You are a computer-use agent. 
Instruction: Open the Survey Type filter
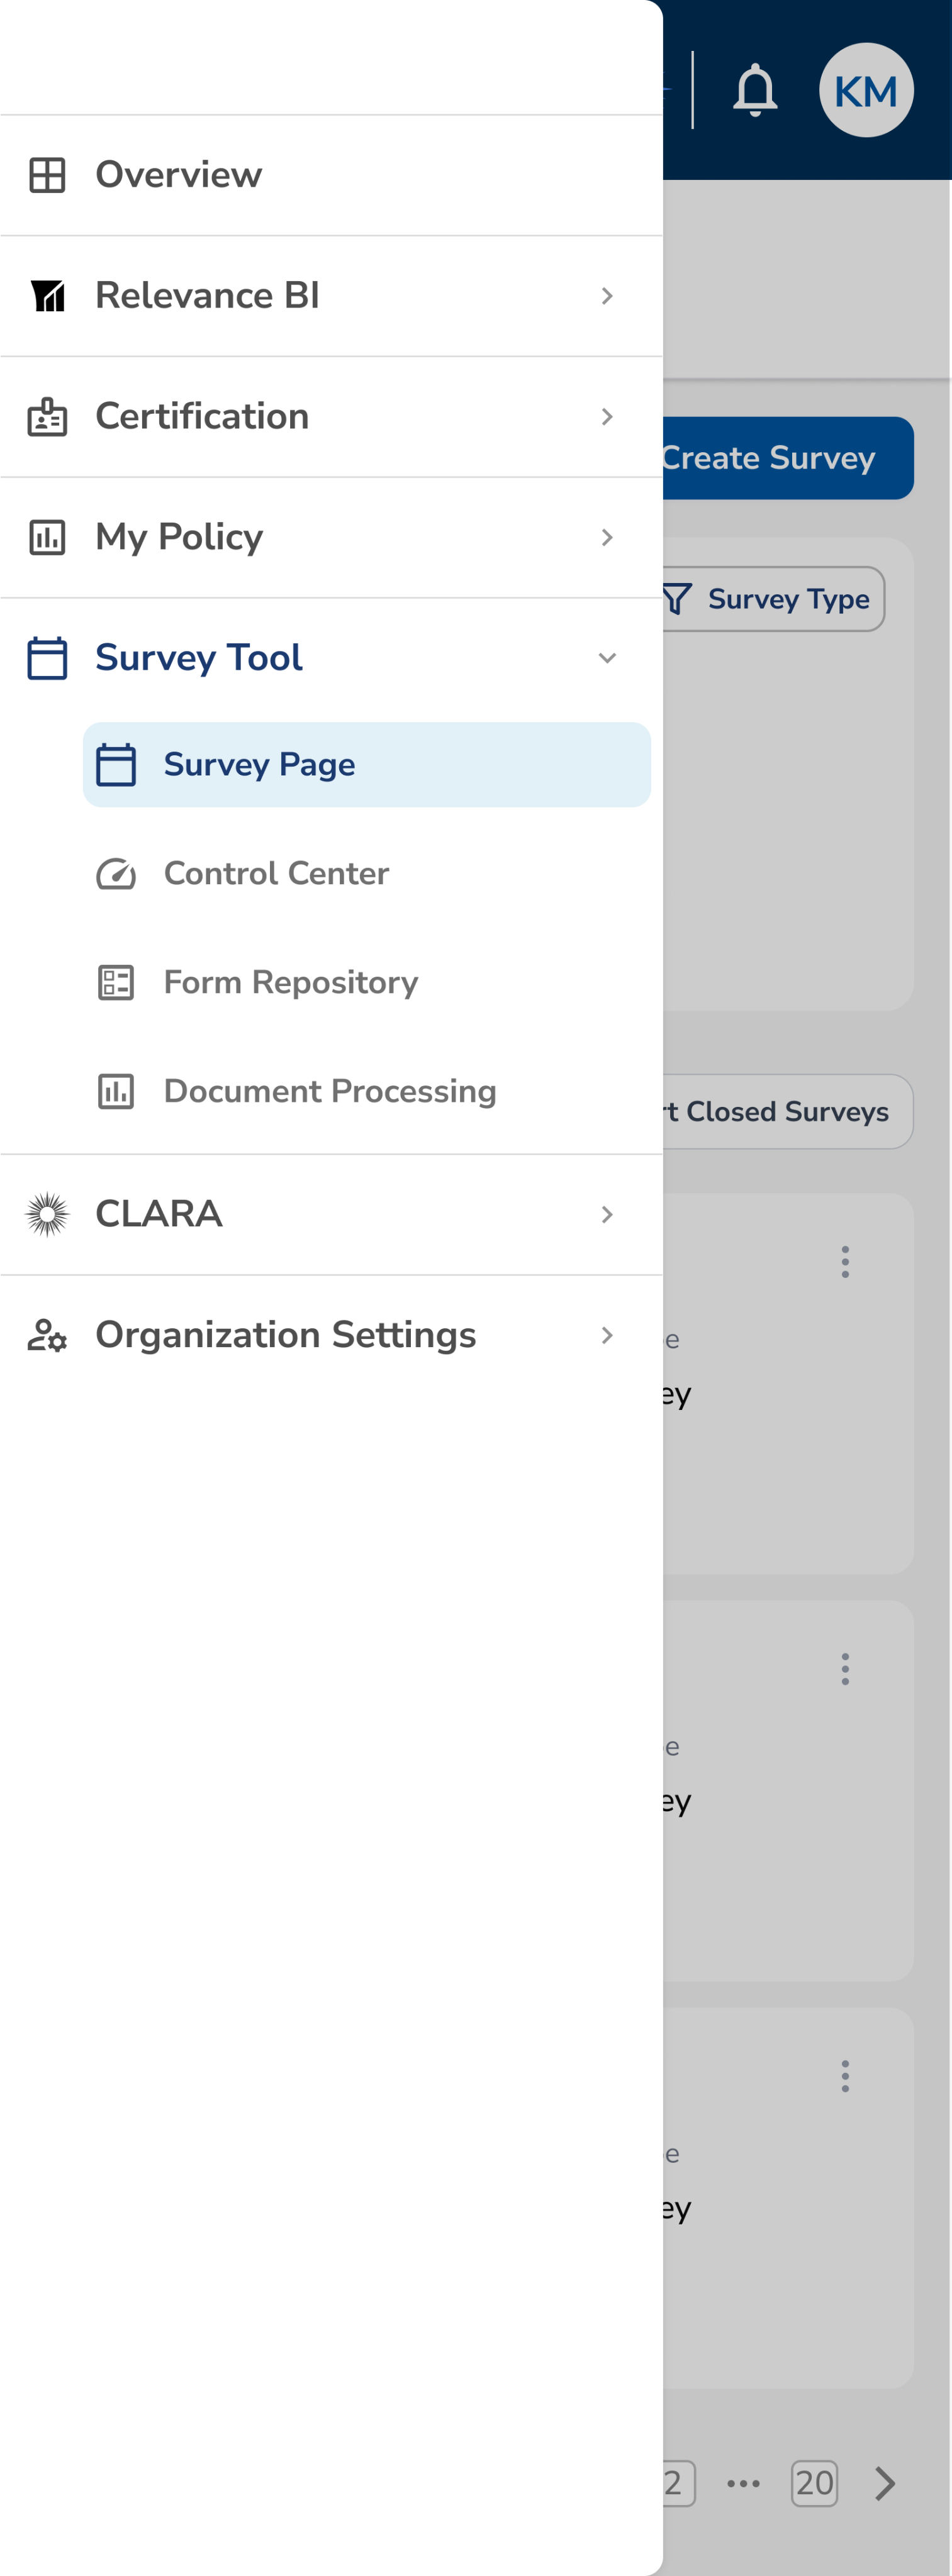pyautogui.click(x=772, y=599)
